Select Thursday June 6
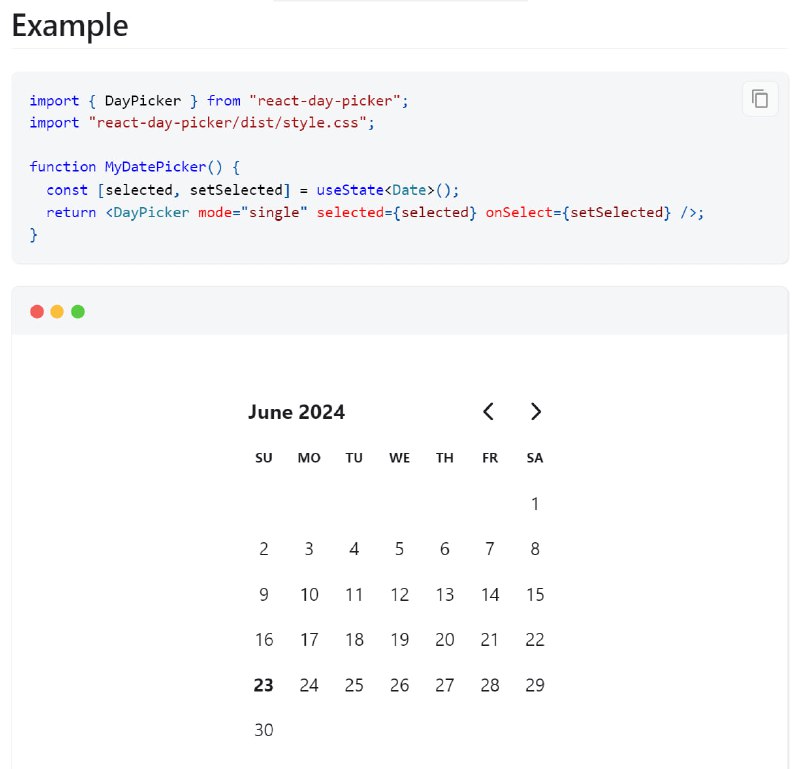Screen dimensions: 800x769 [444, 549]
